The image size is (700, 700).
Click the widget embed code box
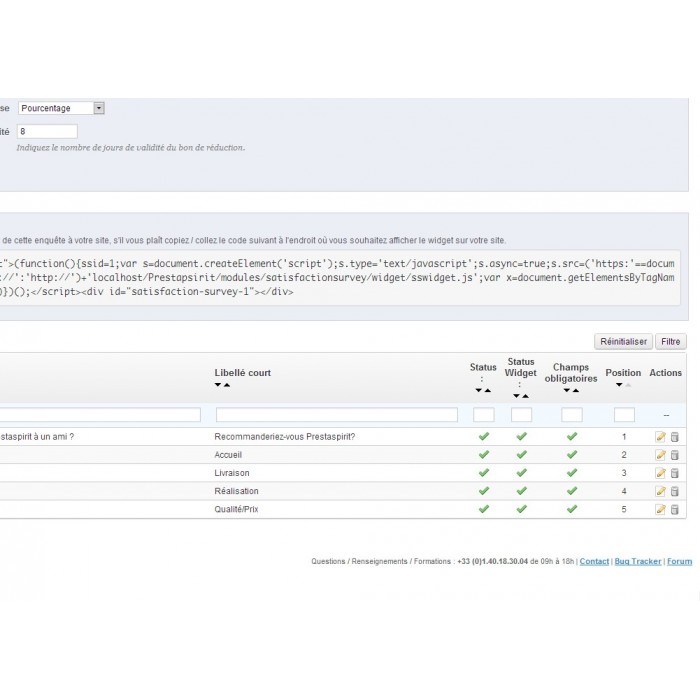pos(340,278)
